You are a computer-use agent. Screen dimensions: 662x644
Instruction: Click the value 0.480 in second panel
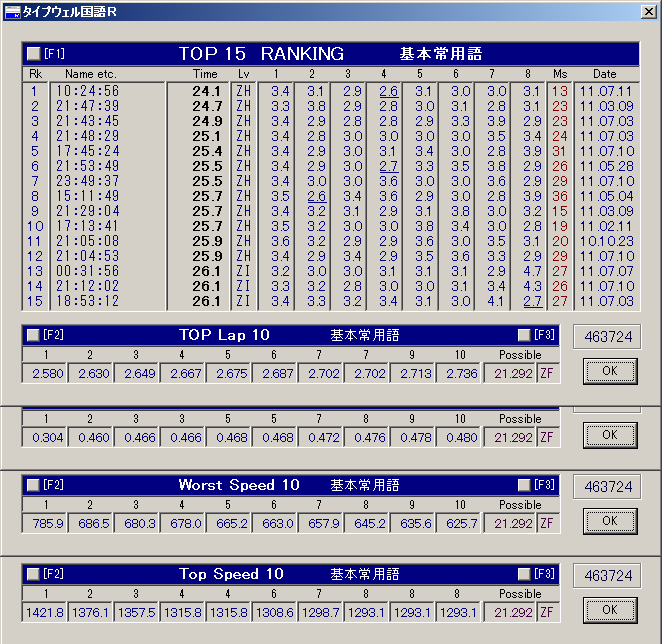[461, 437]
